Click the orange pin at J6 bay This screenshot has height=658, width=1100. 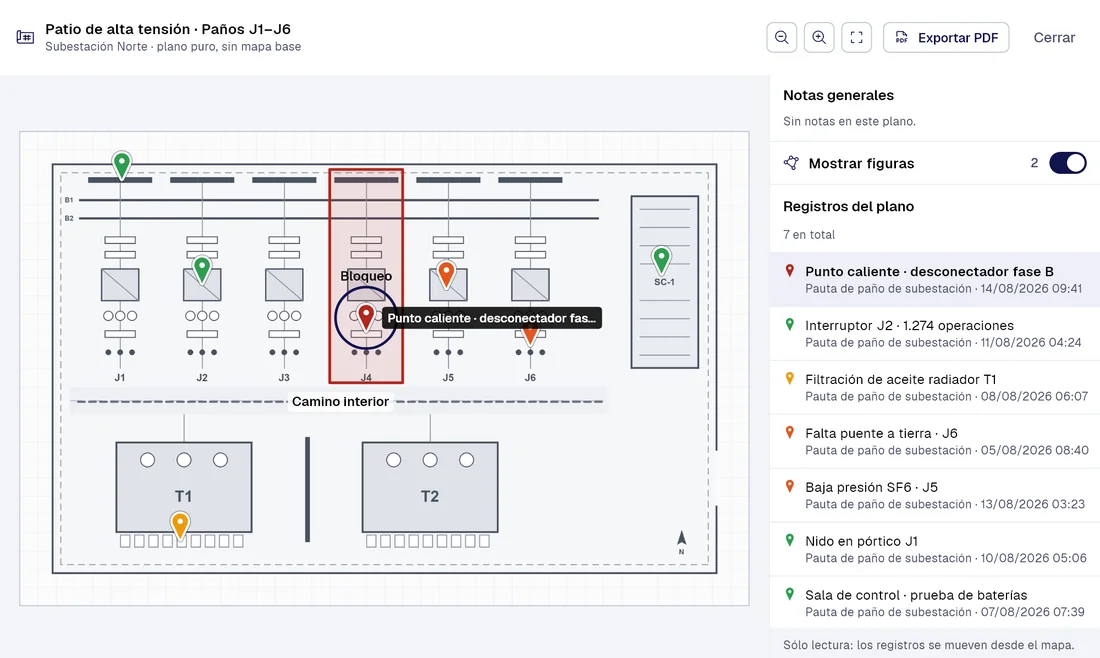point(530,334)
